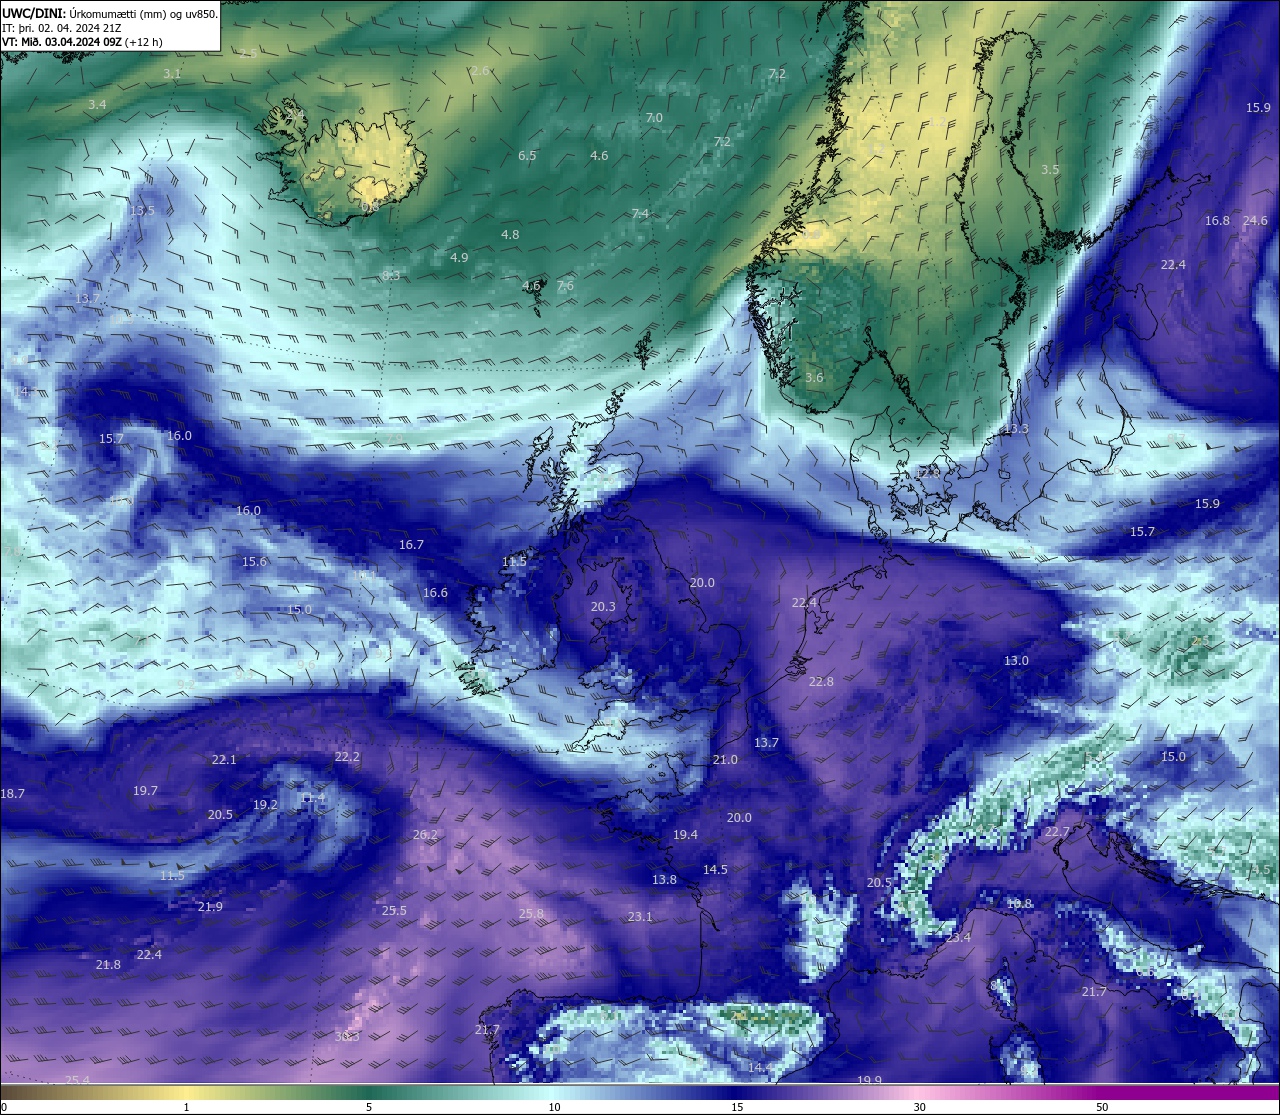Click the 22.8 value label

(x=821, y=682)
